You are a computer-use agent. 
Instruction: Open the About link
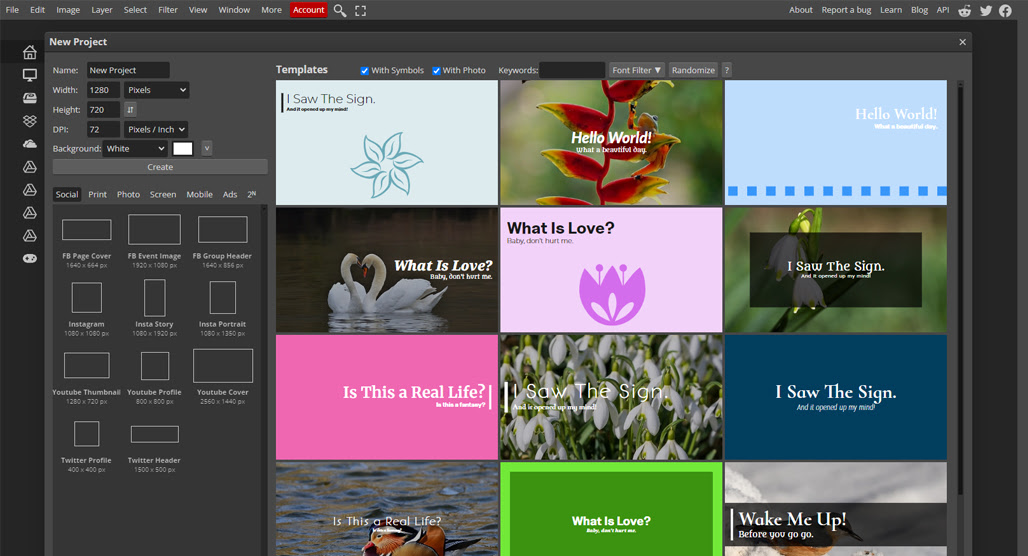[x=801, y=10]
